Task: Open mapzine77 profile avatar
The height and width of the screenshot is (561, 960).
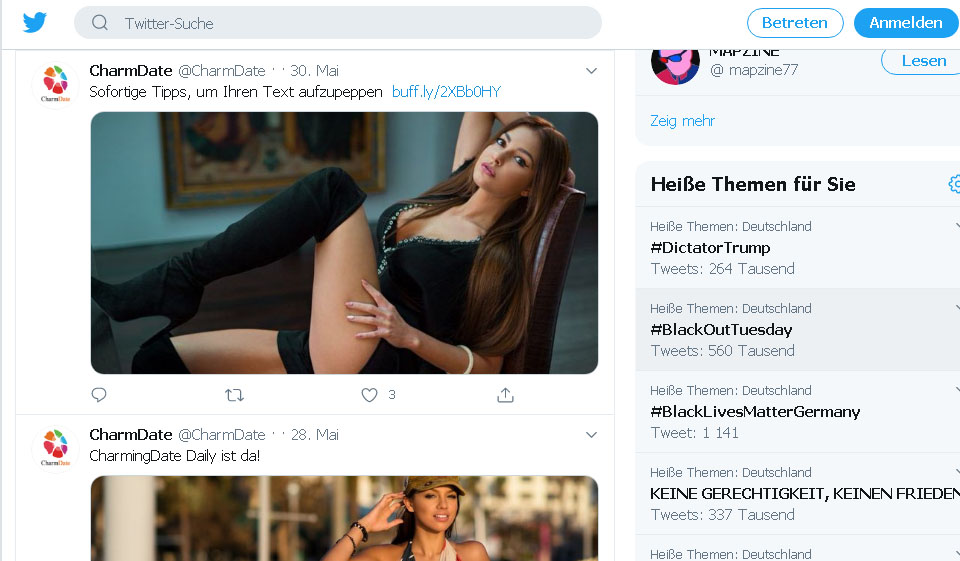Action: [x=675, y=64]
